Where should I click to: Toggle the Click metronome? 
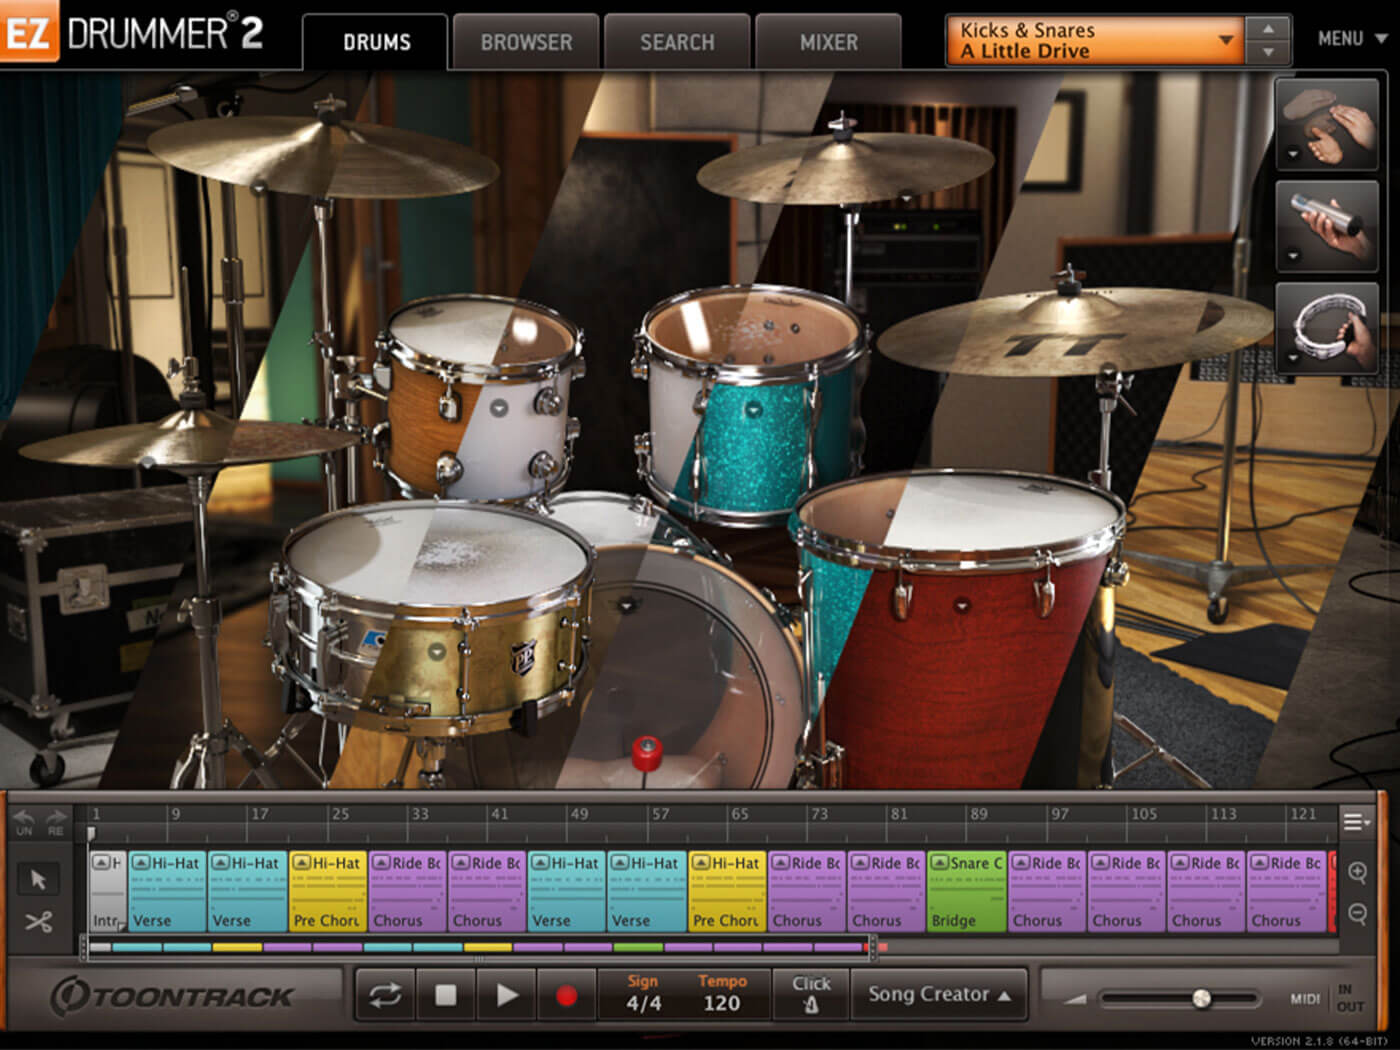pos(811,994)
